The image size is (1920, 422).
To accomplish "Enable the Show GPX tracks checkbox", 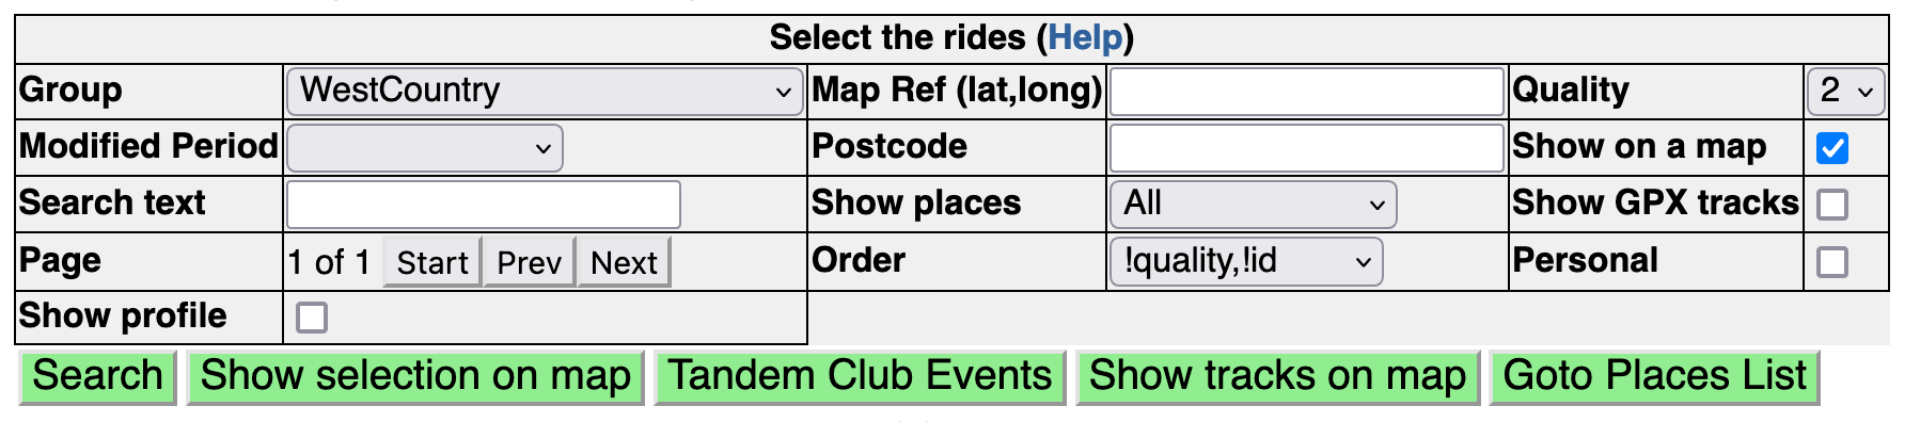I will [1832, 204].
